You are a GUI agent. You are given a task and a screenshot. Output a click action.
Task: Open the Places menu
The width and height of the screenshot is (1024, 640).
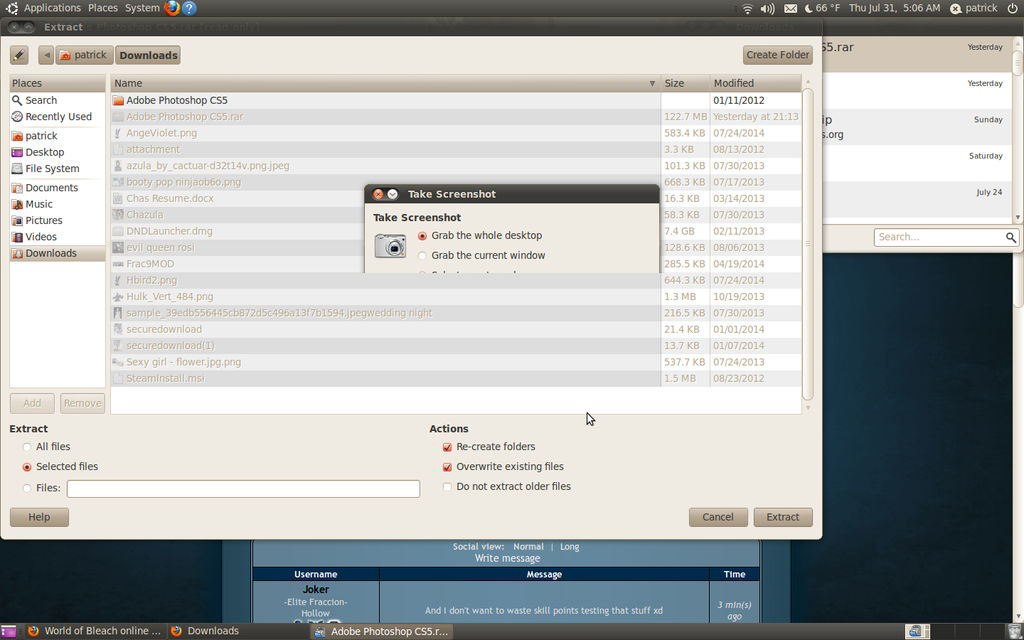pos(103,8)
